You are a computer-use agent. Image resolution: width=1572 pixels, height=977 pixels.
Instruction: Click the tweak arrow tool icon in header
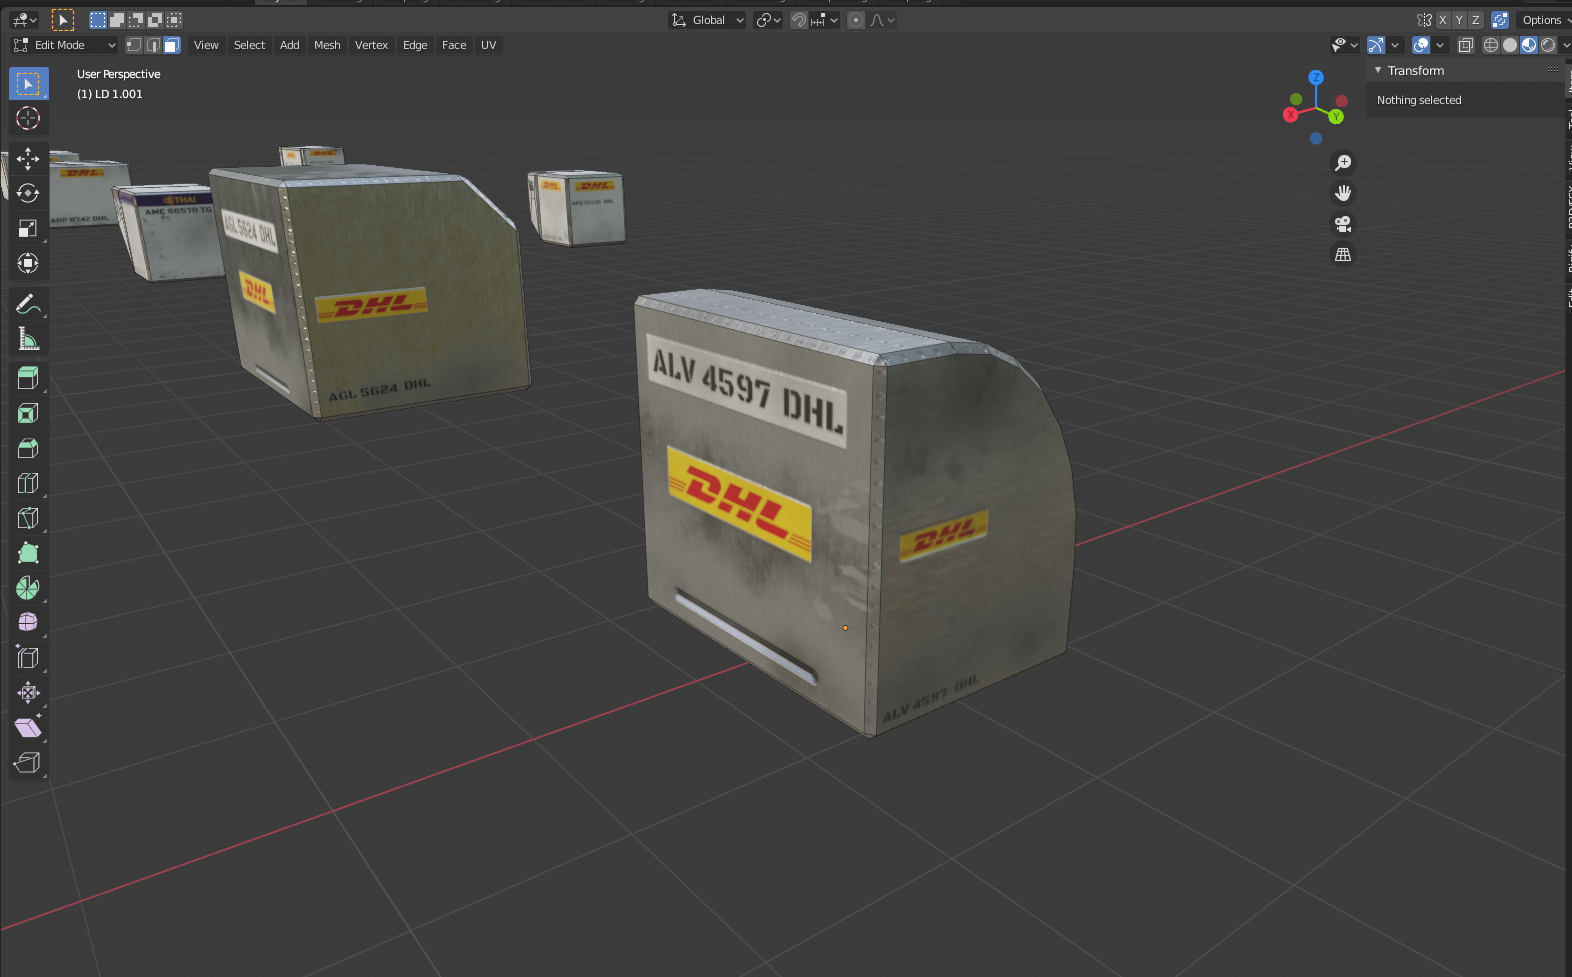[x=62, y=20]
